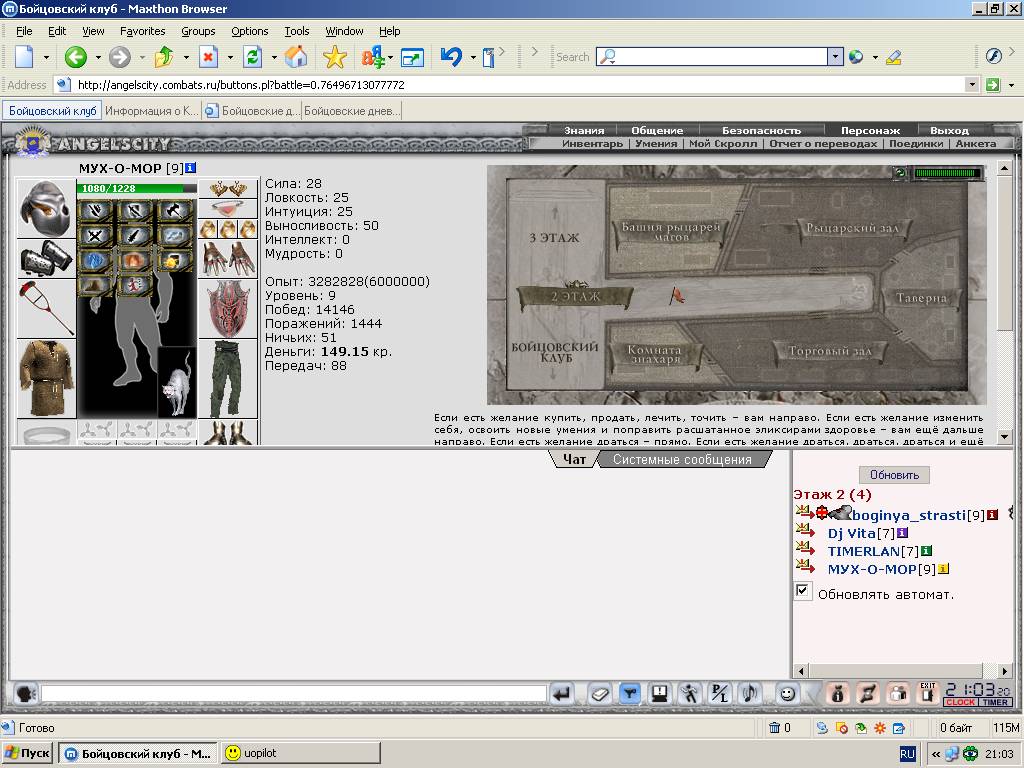Click the info icon next to boginya_strasti[9]
The height and width of the screenshot is (768, 1024).
coord(993,515)
